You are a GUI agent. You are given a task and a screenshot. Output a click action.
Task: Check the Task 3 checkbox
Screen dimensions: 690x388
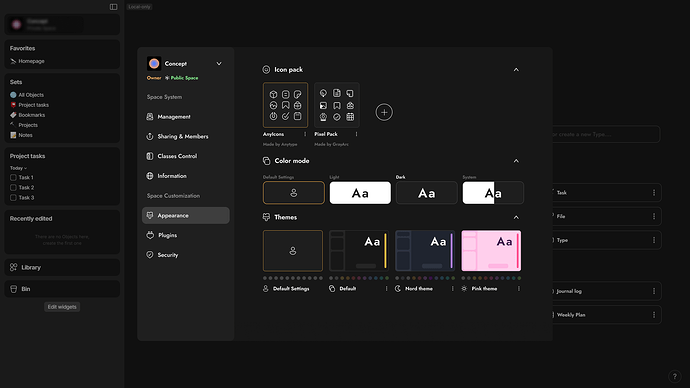pos(13,198)
